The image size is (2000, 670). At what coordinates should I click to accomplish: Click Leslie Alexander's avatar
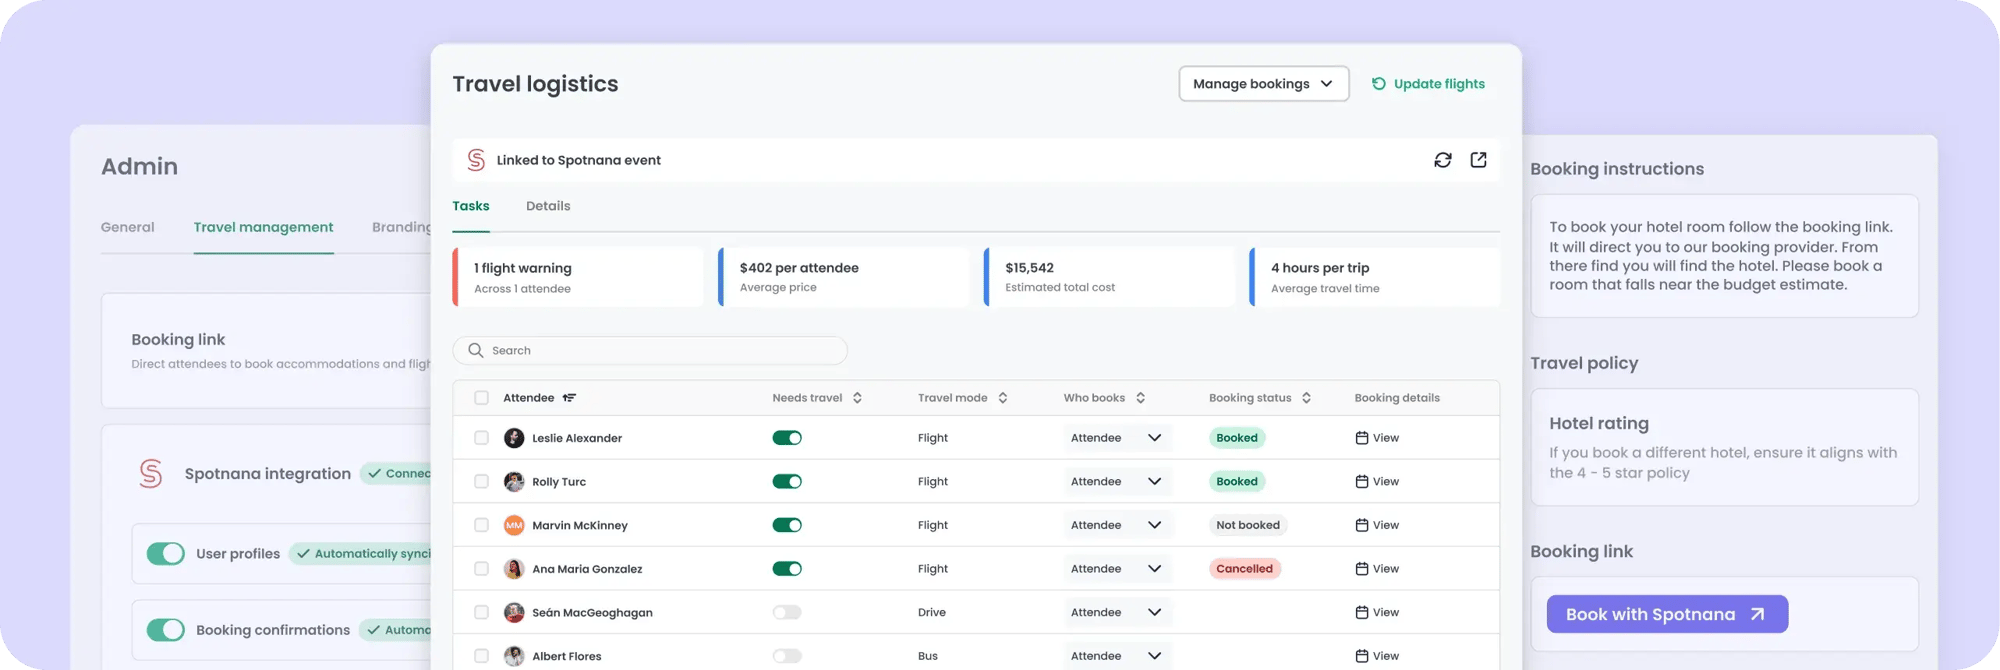point(514,438)
